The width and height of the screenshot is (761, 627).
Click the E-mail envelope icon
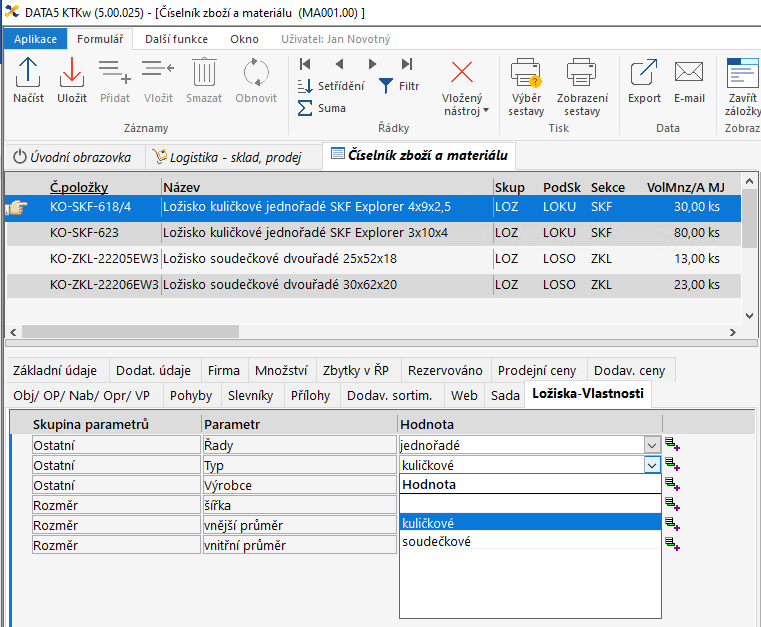pyautogui.click(x=689, y=74)
